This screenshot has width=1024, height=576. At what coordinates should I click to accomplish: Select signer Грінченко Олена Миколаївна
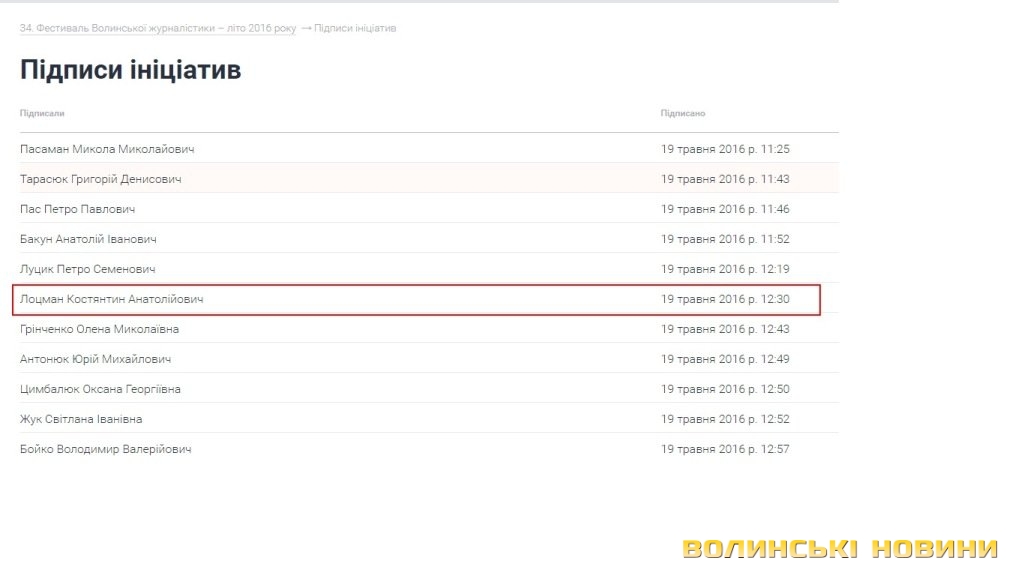tap(100, 329)
